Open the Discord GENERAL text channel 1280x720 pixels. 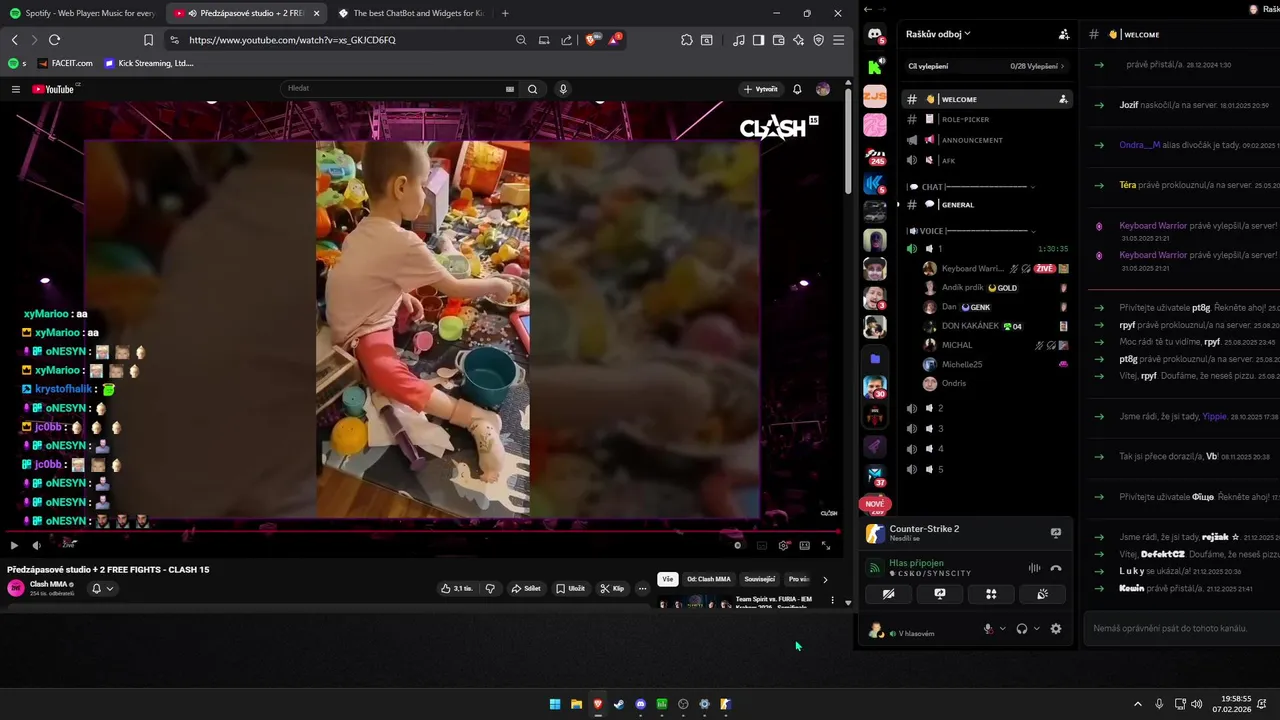(x=986, y=204)
